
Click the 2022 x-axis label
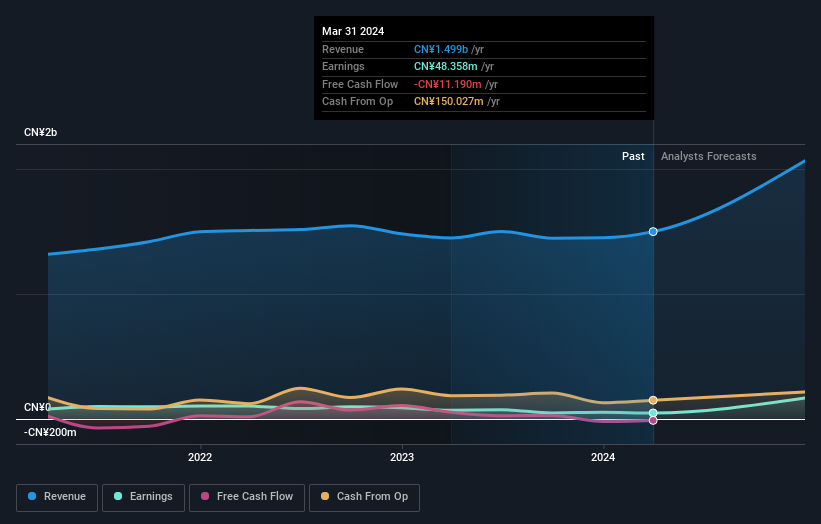click(x=200, y=457)
